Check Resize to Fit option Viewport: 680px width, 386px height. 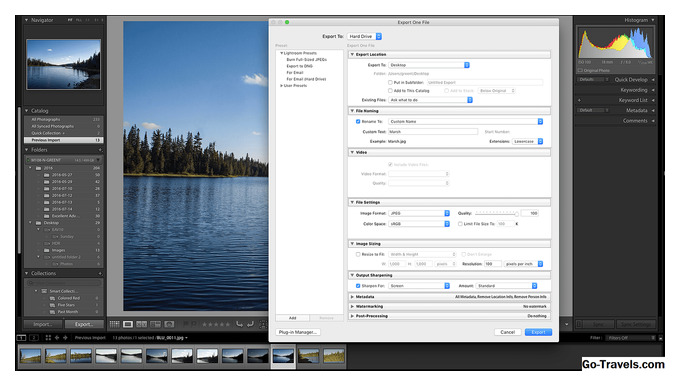pos(358,254)
